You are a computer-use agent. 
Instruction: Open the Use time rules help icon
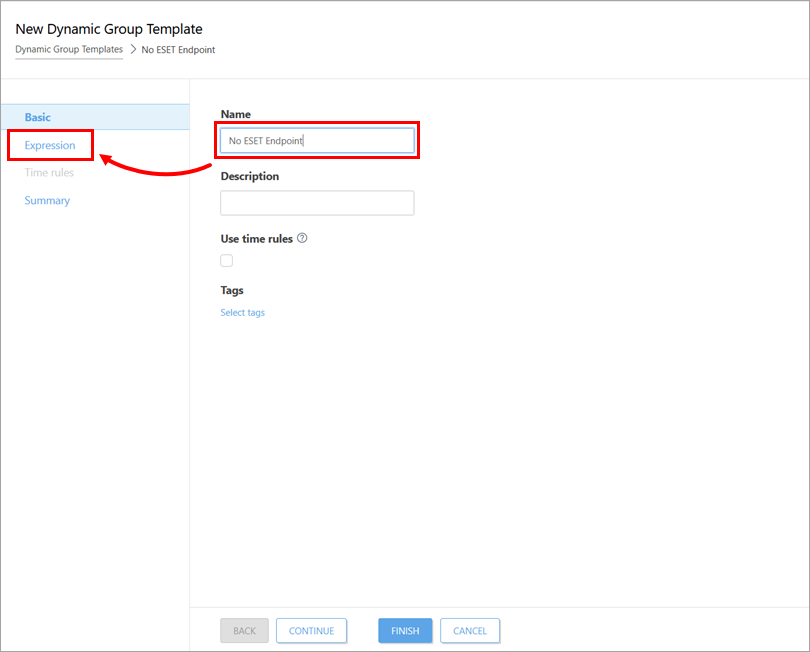click(302, 239)
